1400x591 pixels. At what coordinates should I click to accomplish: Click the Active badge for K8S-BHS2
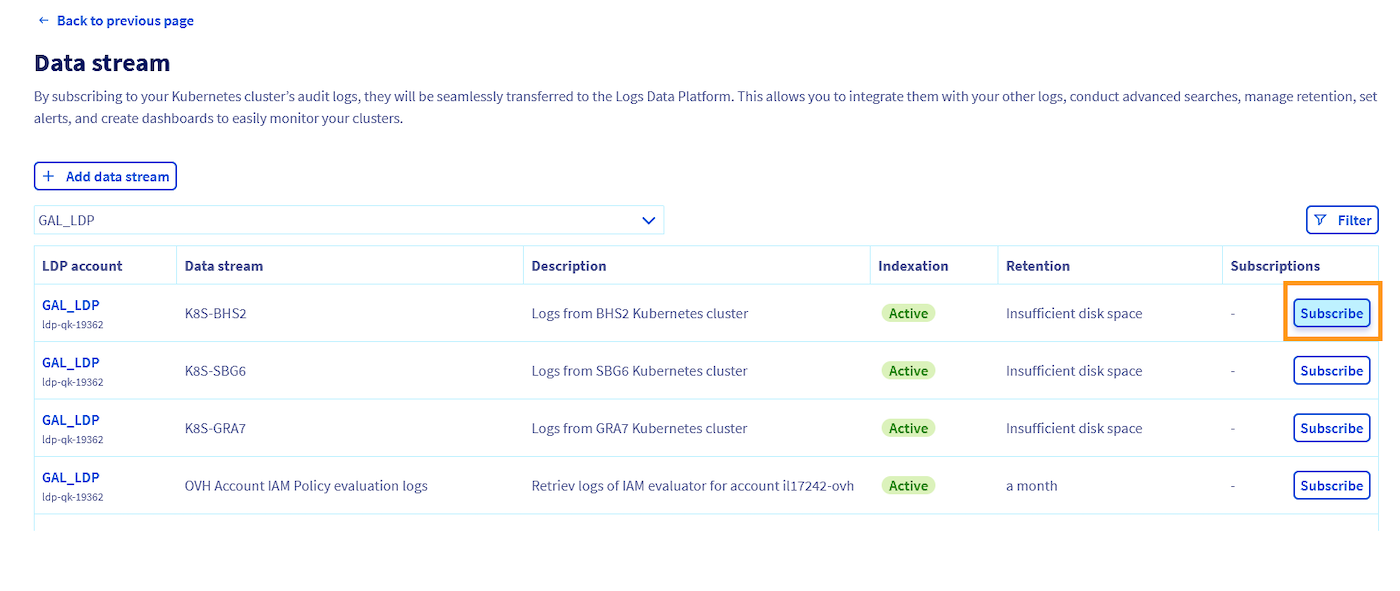907,312
